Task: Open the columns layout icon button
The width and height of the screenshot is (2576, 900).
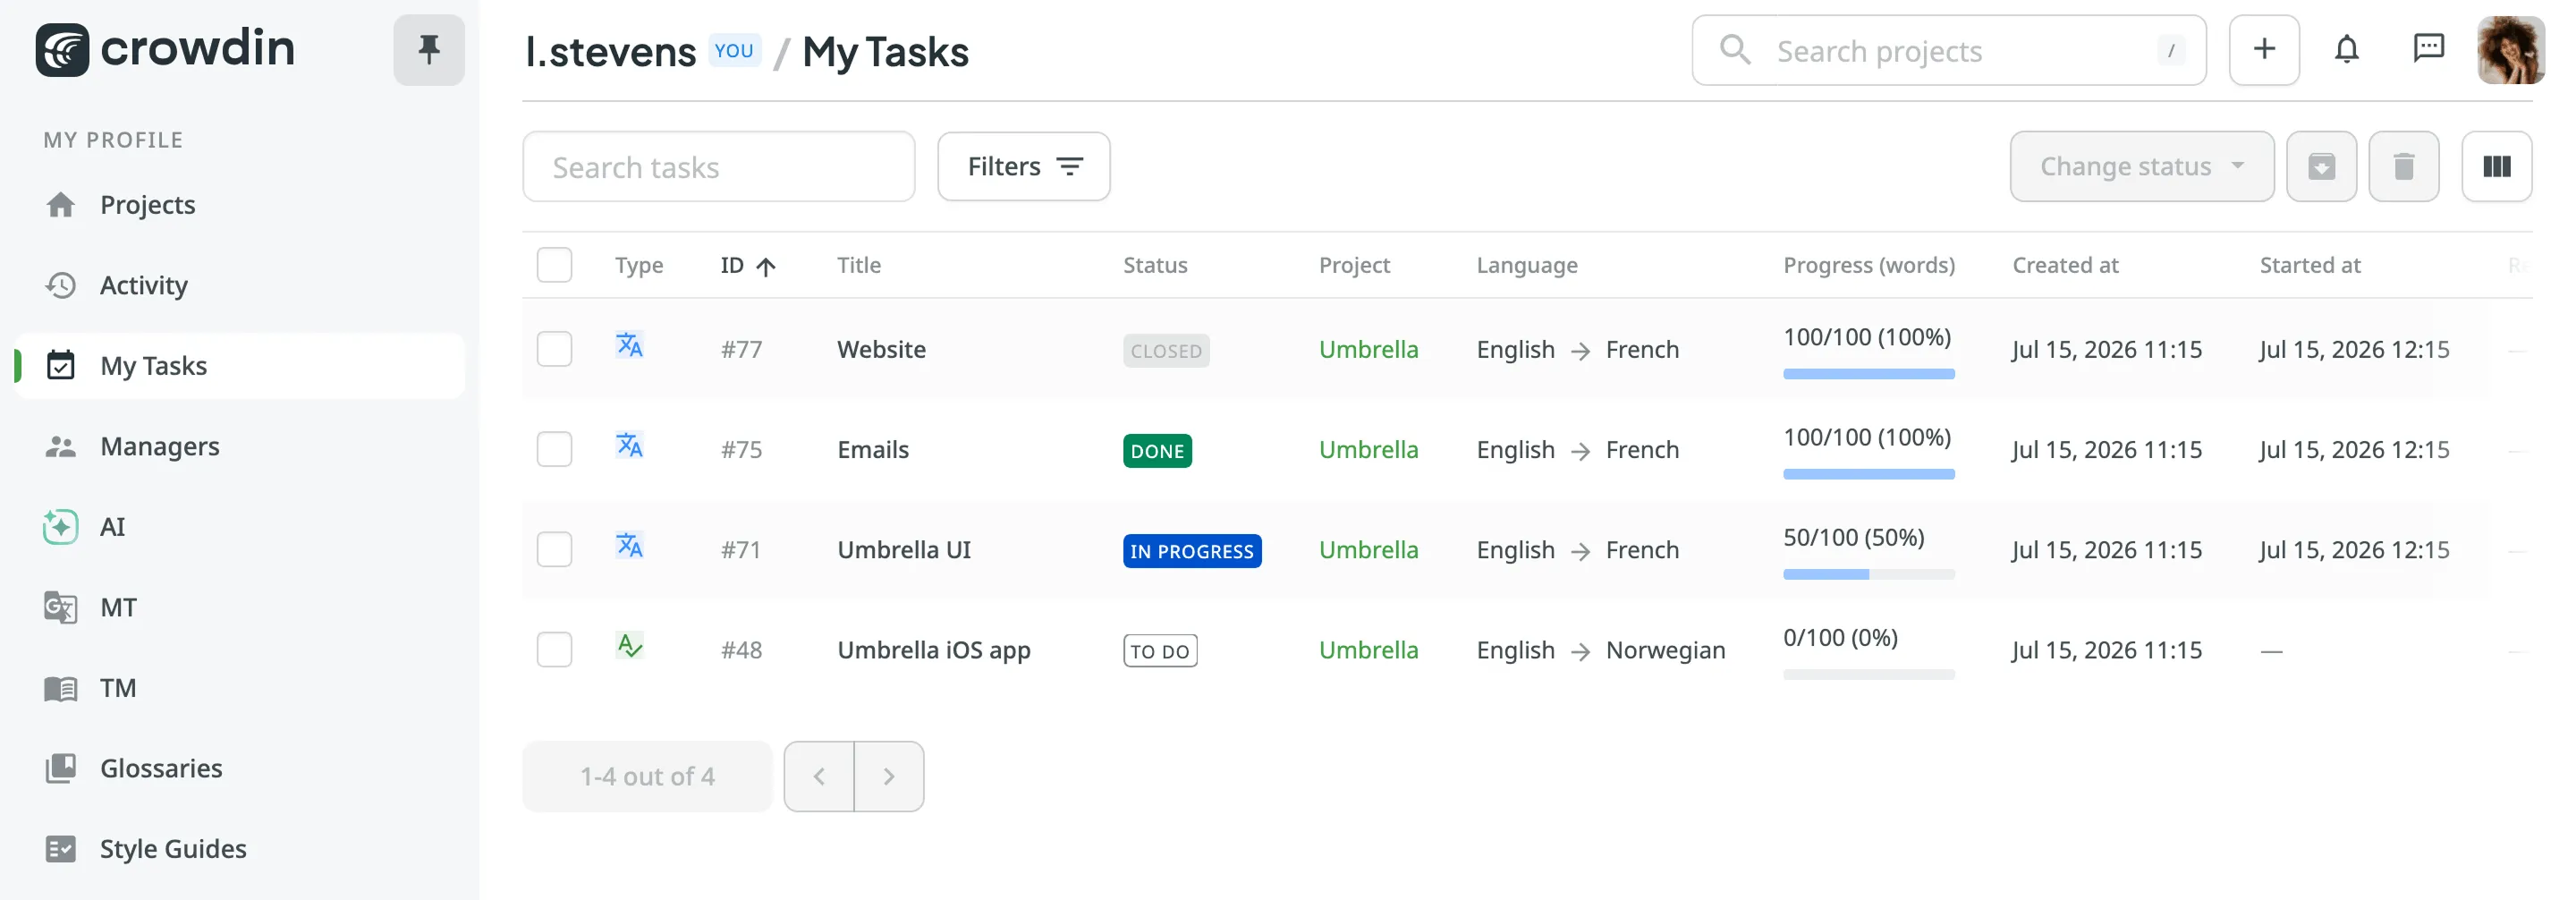Action: (2496, 166)
